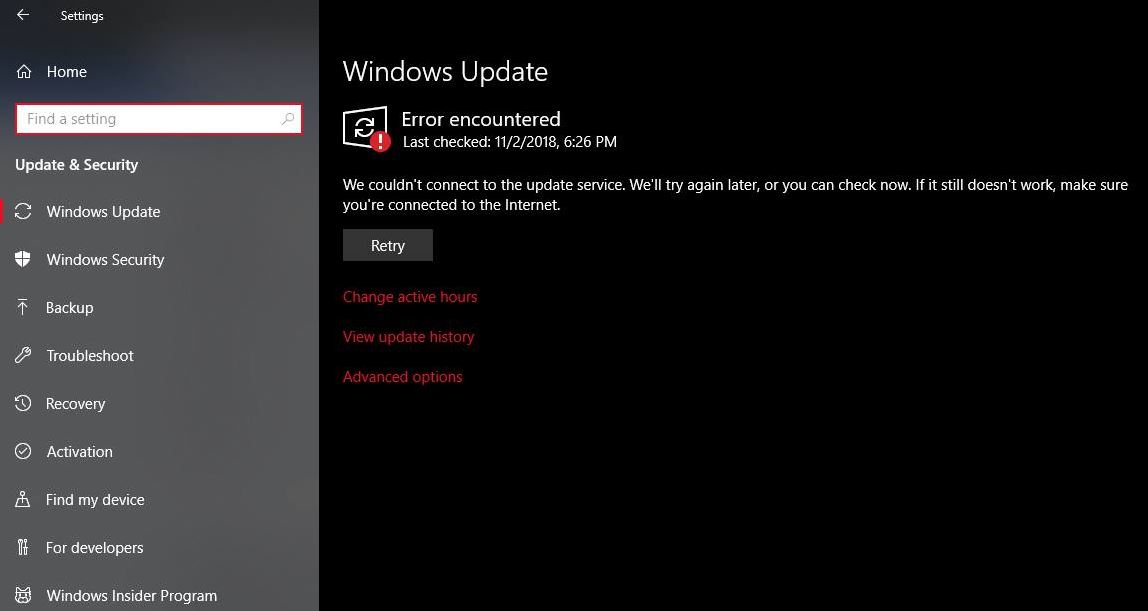This screenshot has width=1148, height=611.
Task: Click the back arrow in Settings
Action: tap(23, 15)
